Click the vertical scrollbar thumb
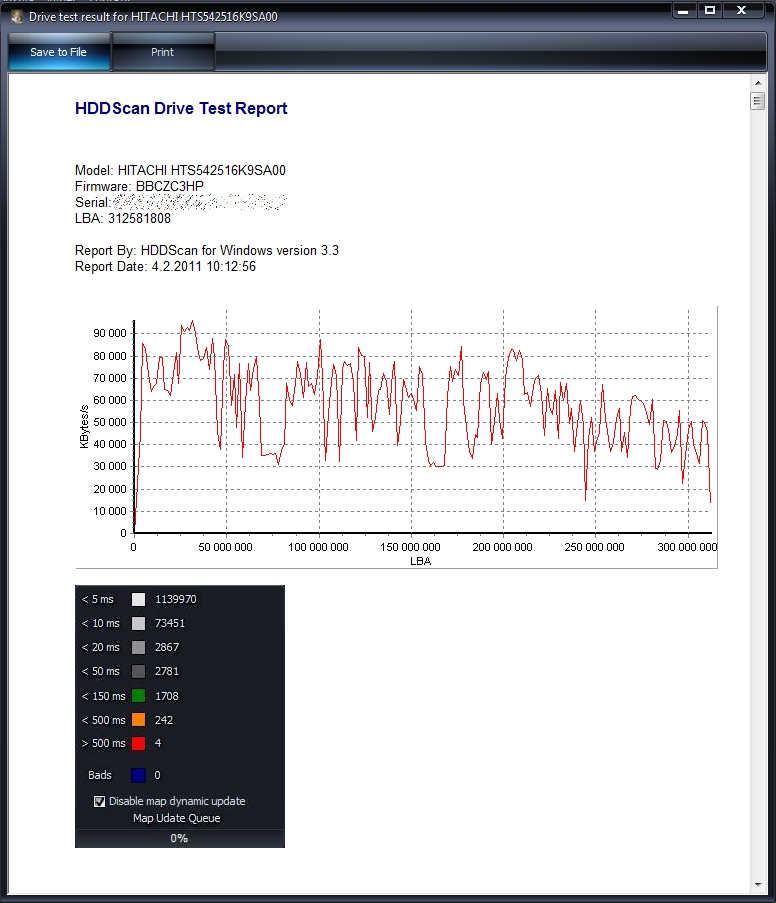The width and height of the screenshot is (776, 903). 757,102
